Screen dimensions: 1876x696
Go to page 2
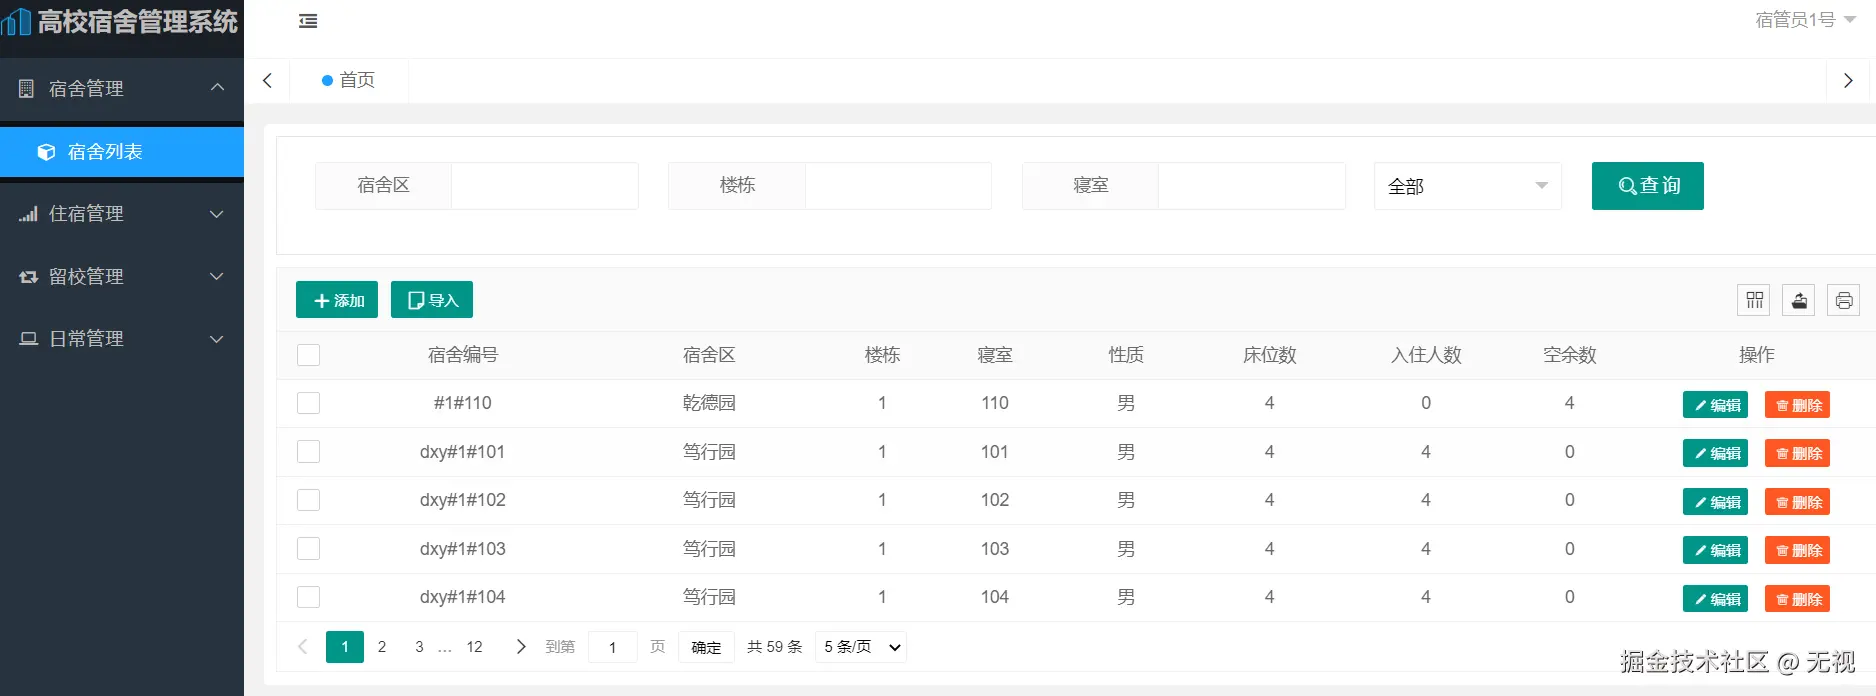click(382, 647)
